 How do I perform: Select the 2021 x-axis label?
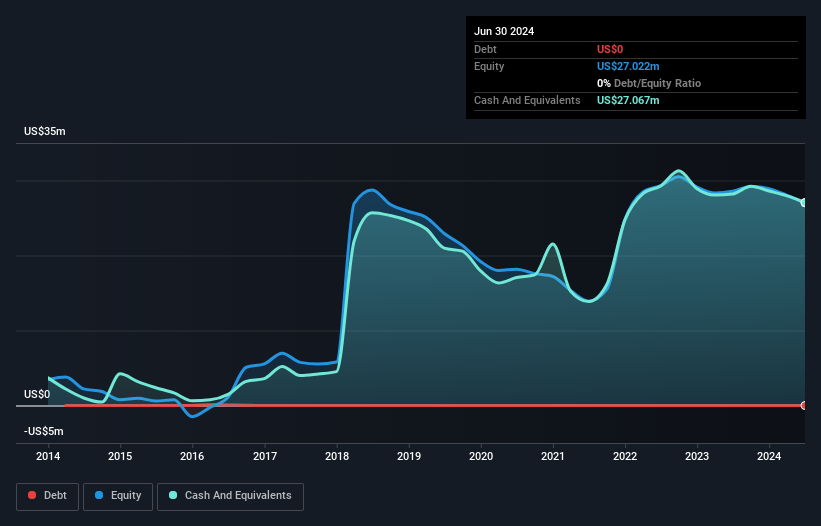click(x=553, y=456)
